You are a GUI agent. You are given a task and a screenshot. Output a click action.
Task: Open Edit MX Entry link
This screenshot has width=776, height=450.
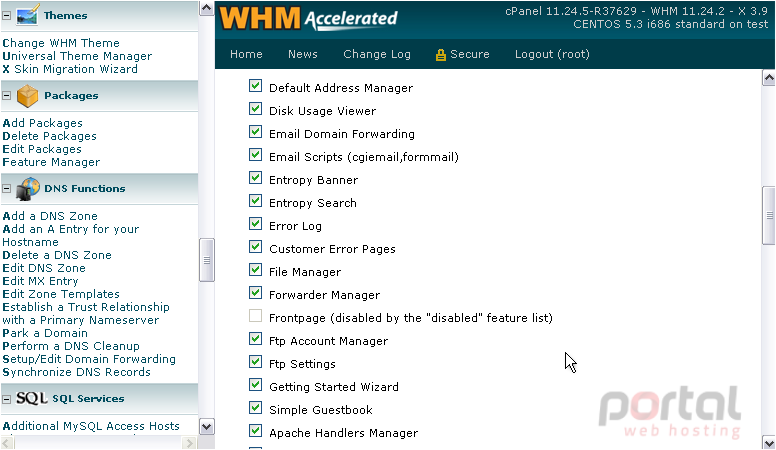[40, 281]
